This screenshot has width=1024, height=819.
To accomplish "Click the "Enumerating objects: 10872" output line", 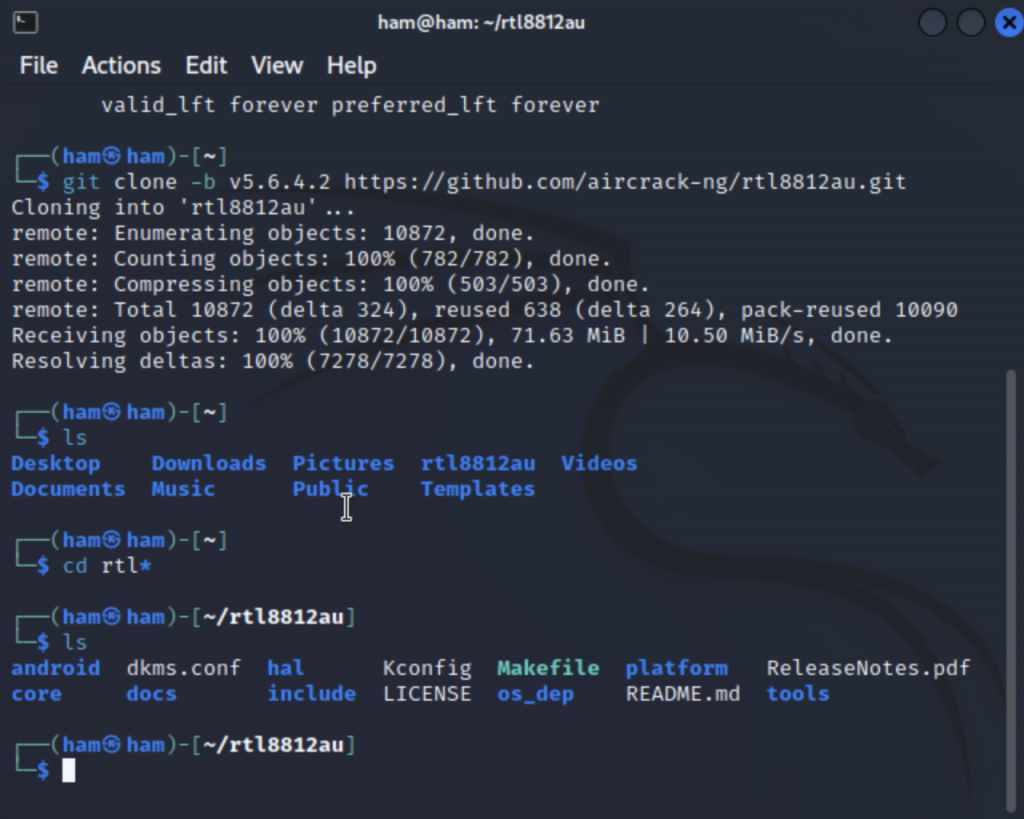I will (273, 233).
